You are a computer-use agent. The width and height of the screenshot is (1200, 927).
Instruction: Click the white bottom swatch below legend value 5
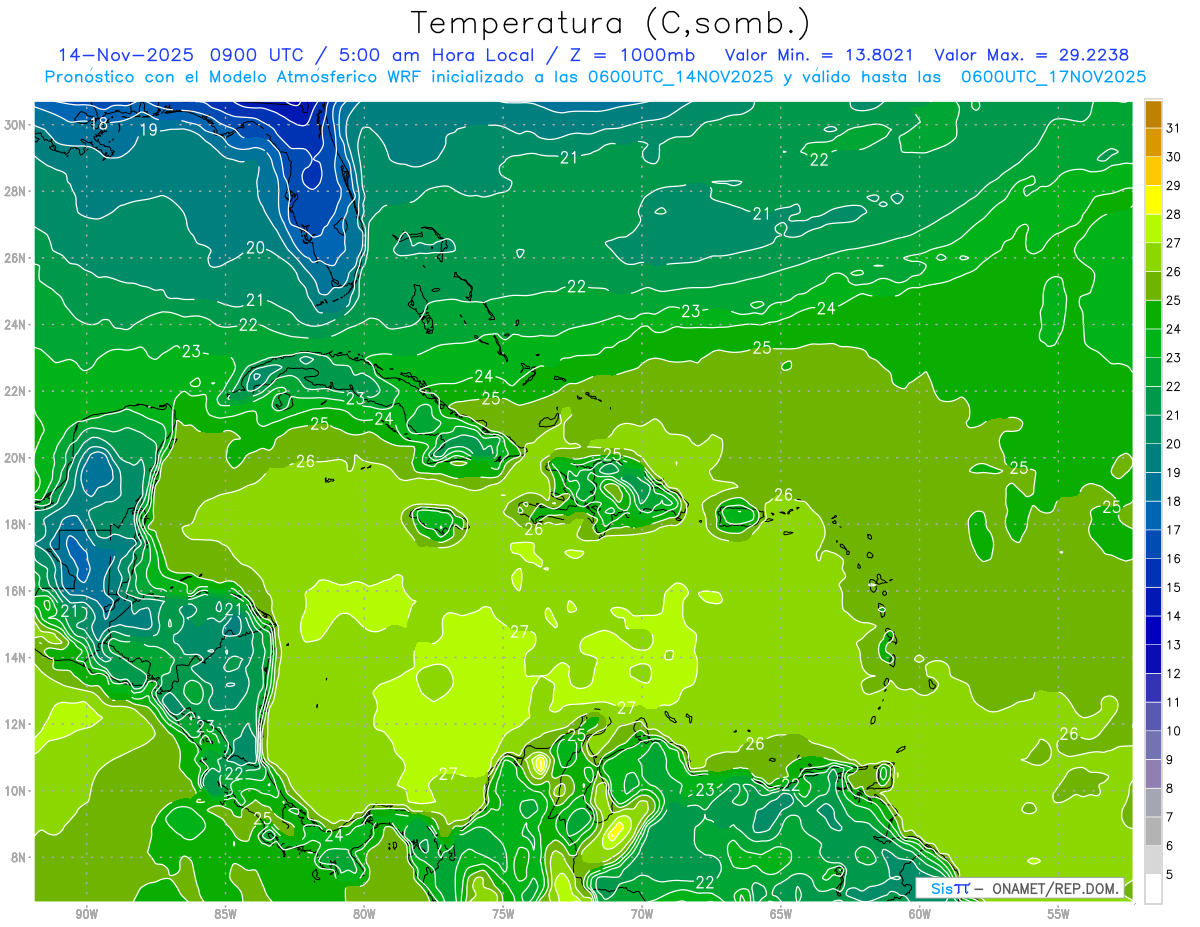pos(1153,889)
